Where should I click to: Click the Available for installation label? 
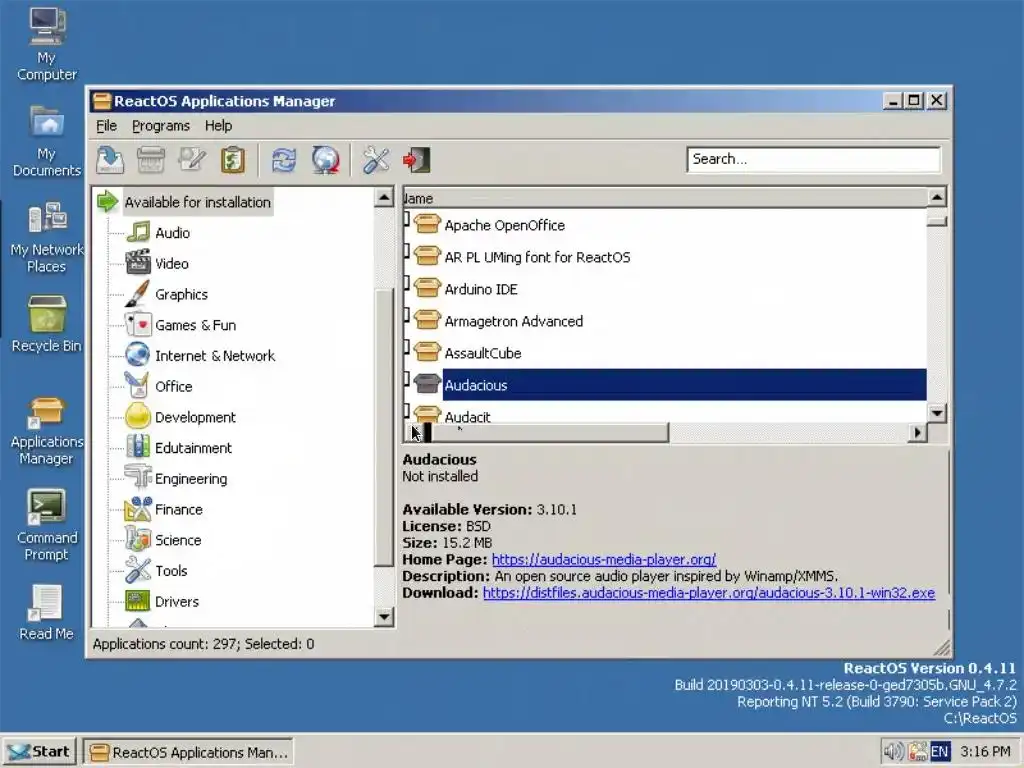[197, 202]
